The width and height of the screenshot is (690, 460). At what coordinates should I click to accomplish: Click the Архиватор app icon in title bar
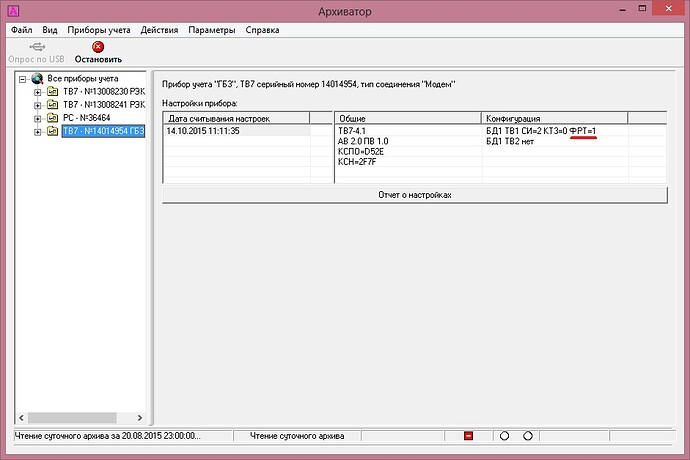click(13, 11)
